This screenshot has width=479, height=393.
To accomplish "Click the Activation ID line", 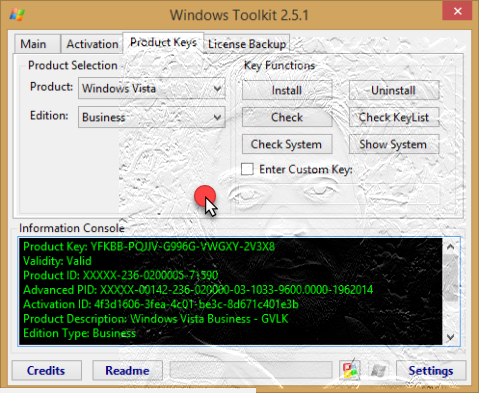I will point(161,304).
